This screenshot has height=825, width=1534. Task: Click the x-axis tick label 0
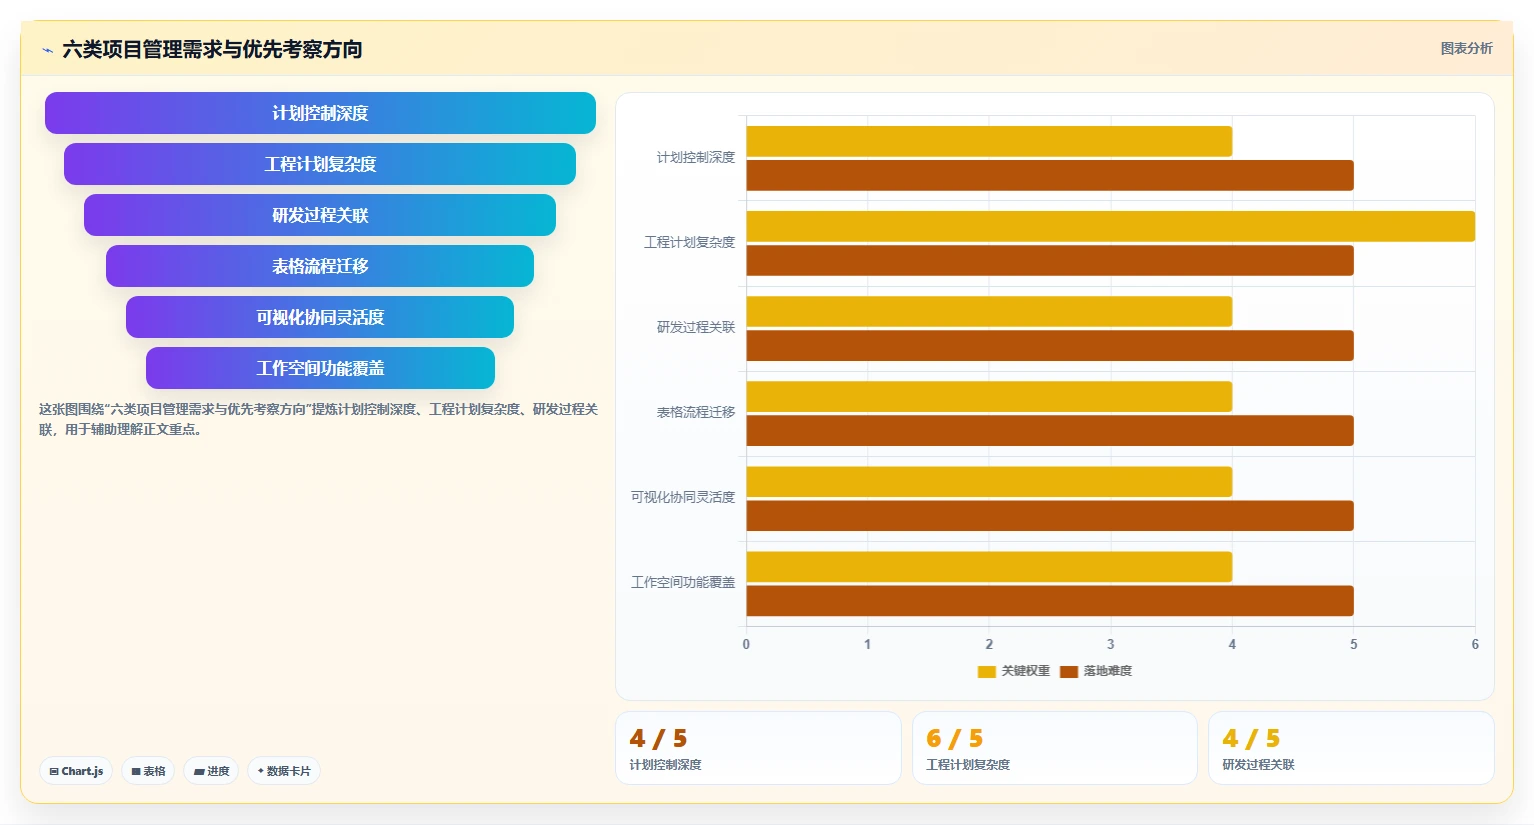pyautogui.click(x=746, y=644)
